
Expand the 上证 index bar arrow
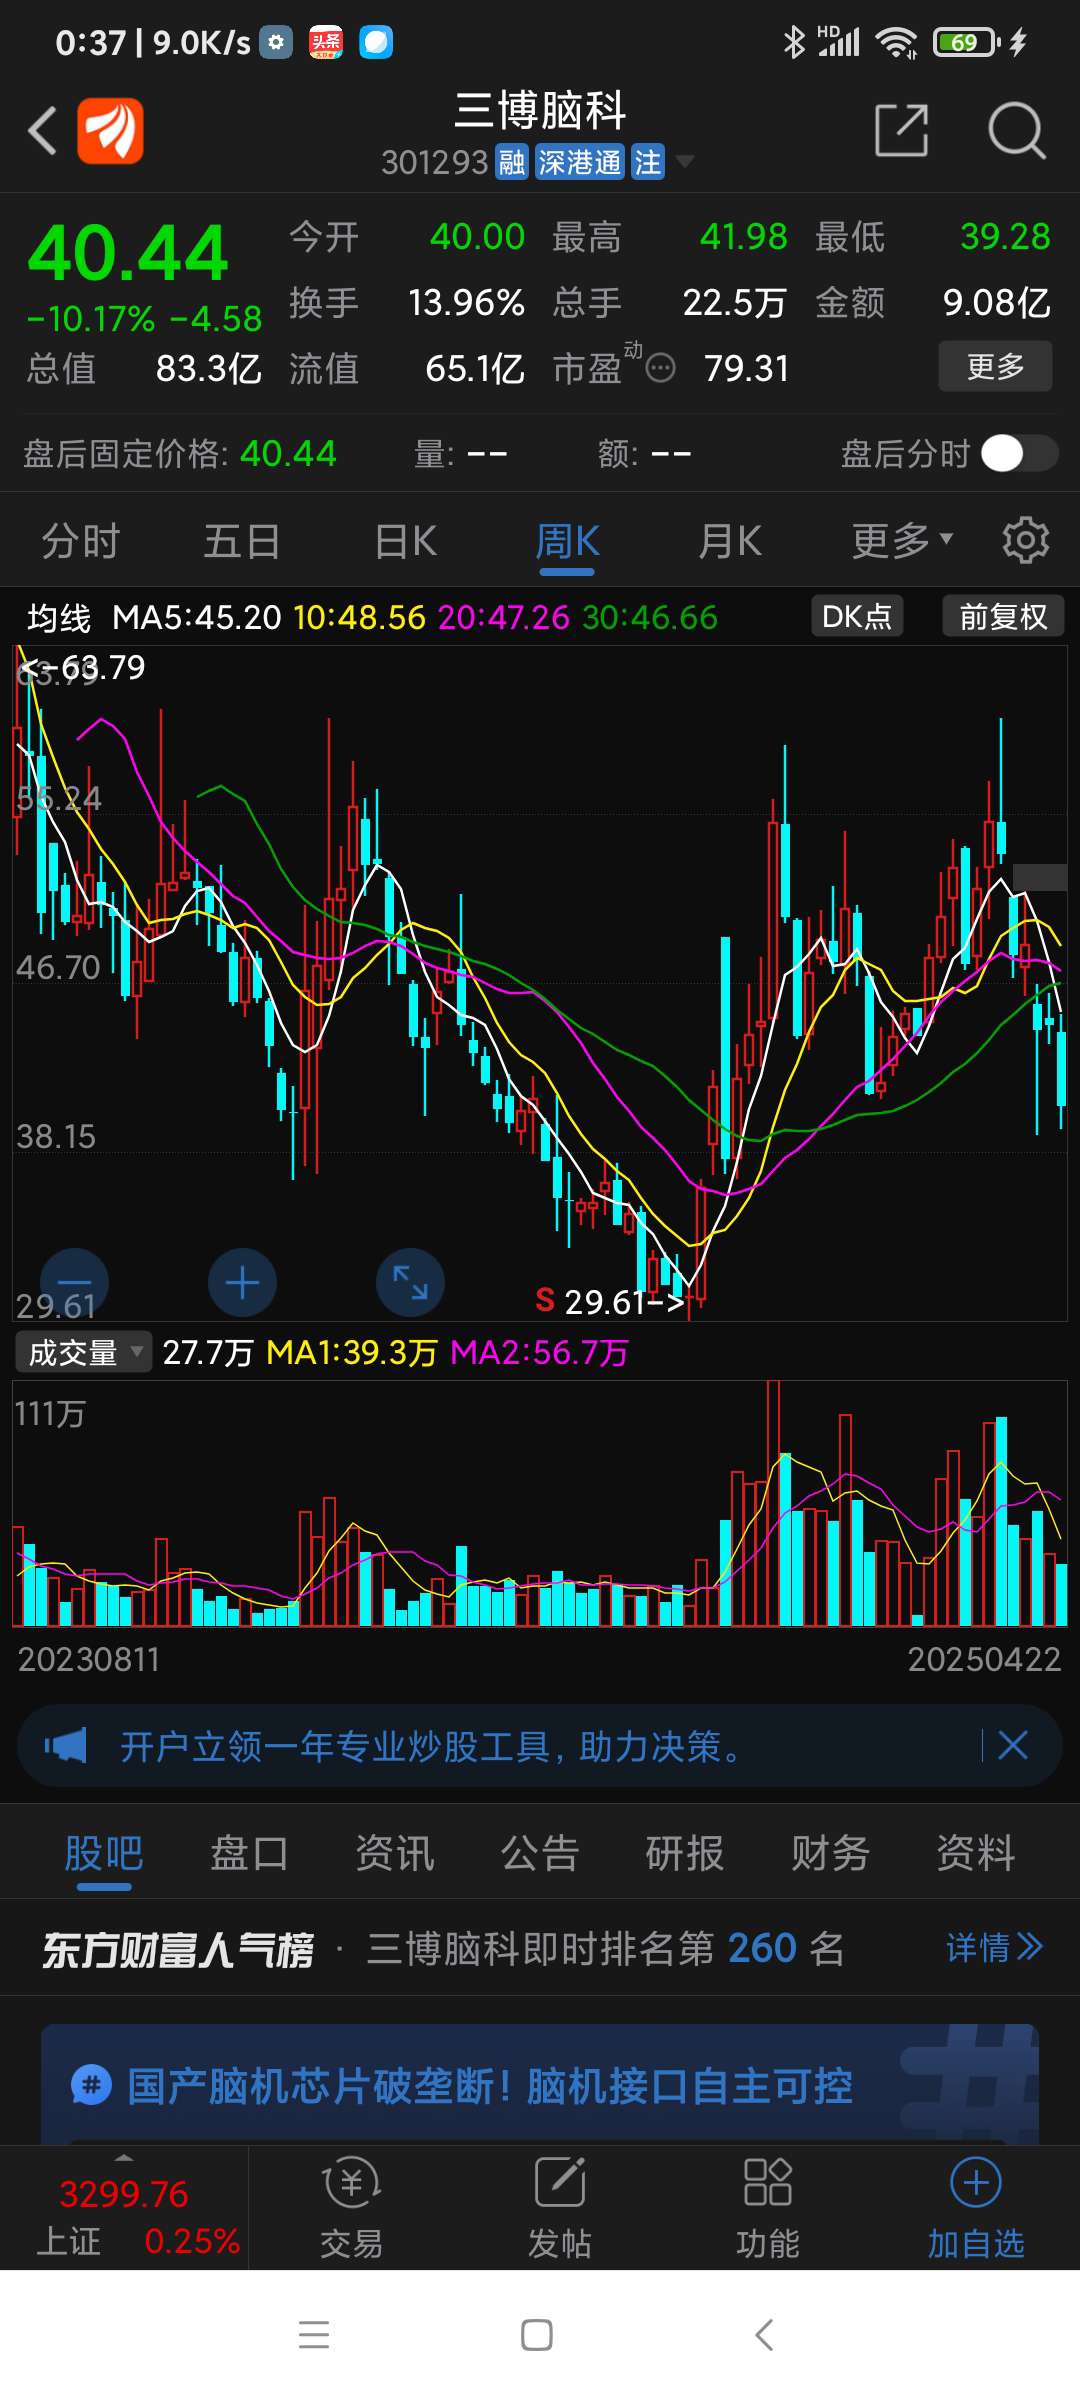click(x=124, y=2158)
